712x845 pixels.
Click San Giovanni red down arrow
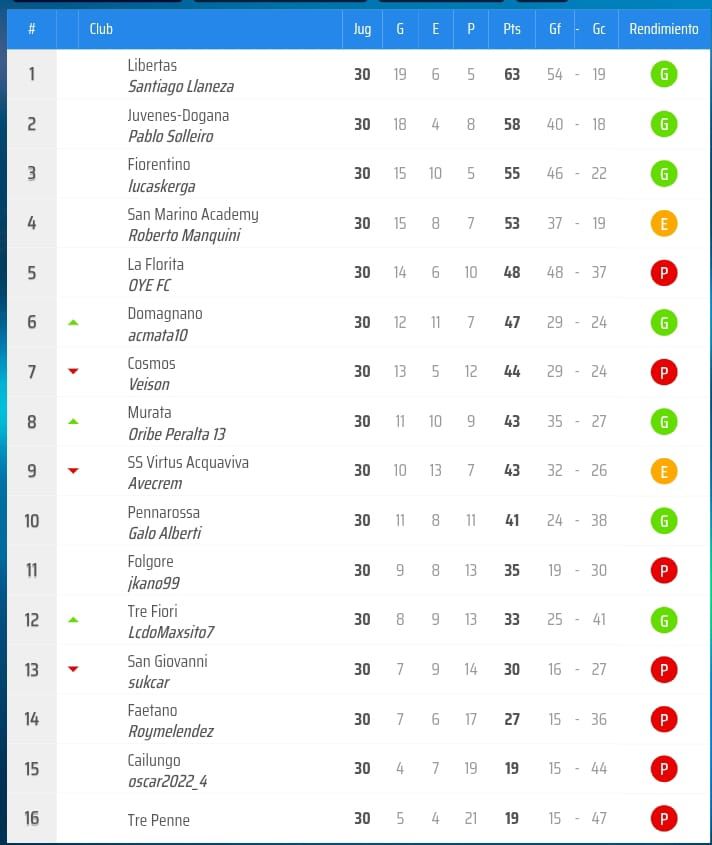click(72, 669)
